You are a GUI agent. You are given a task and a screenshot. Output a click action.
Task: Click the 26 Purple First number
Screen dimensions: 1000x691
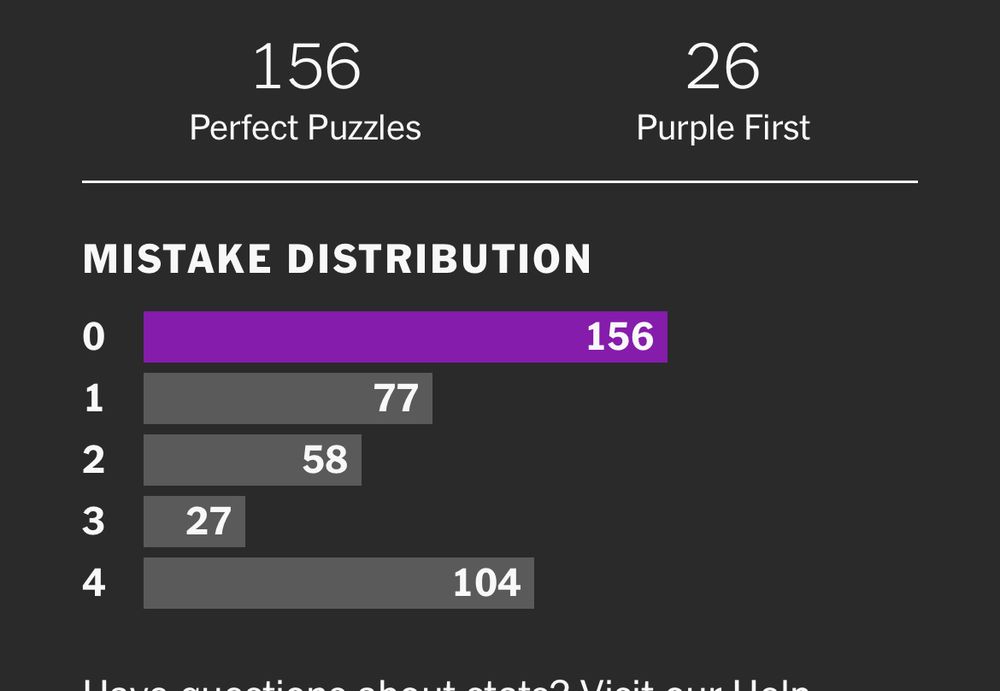click(x=723, y=66)
